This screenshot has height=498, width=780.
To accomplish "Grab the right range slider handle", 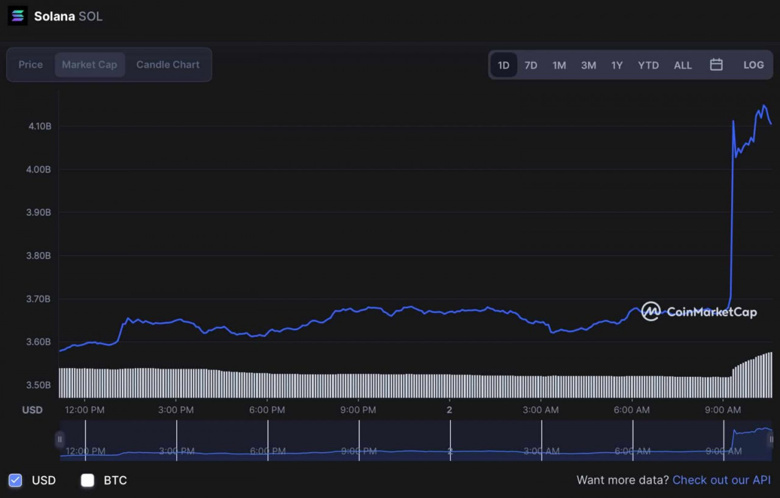I will click(x=771, y=440).
